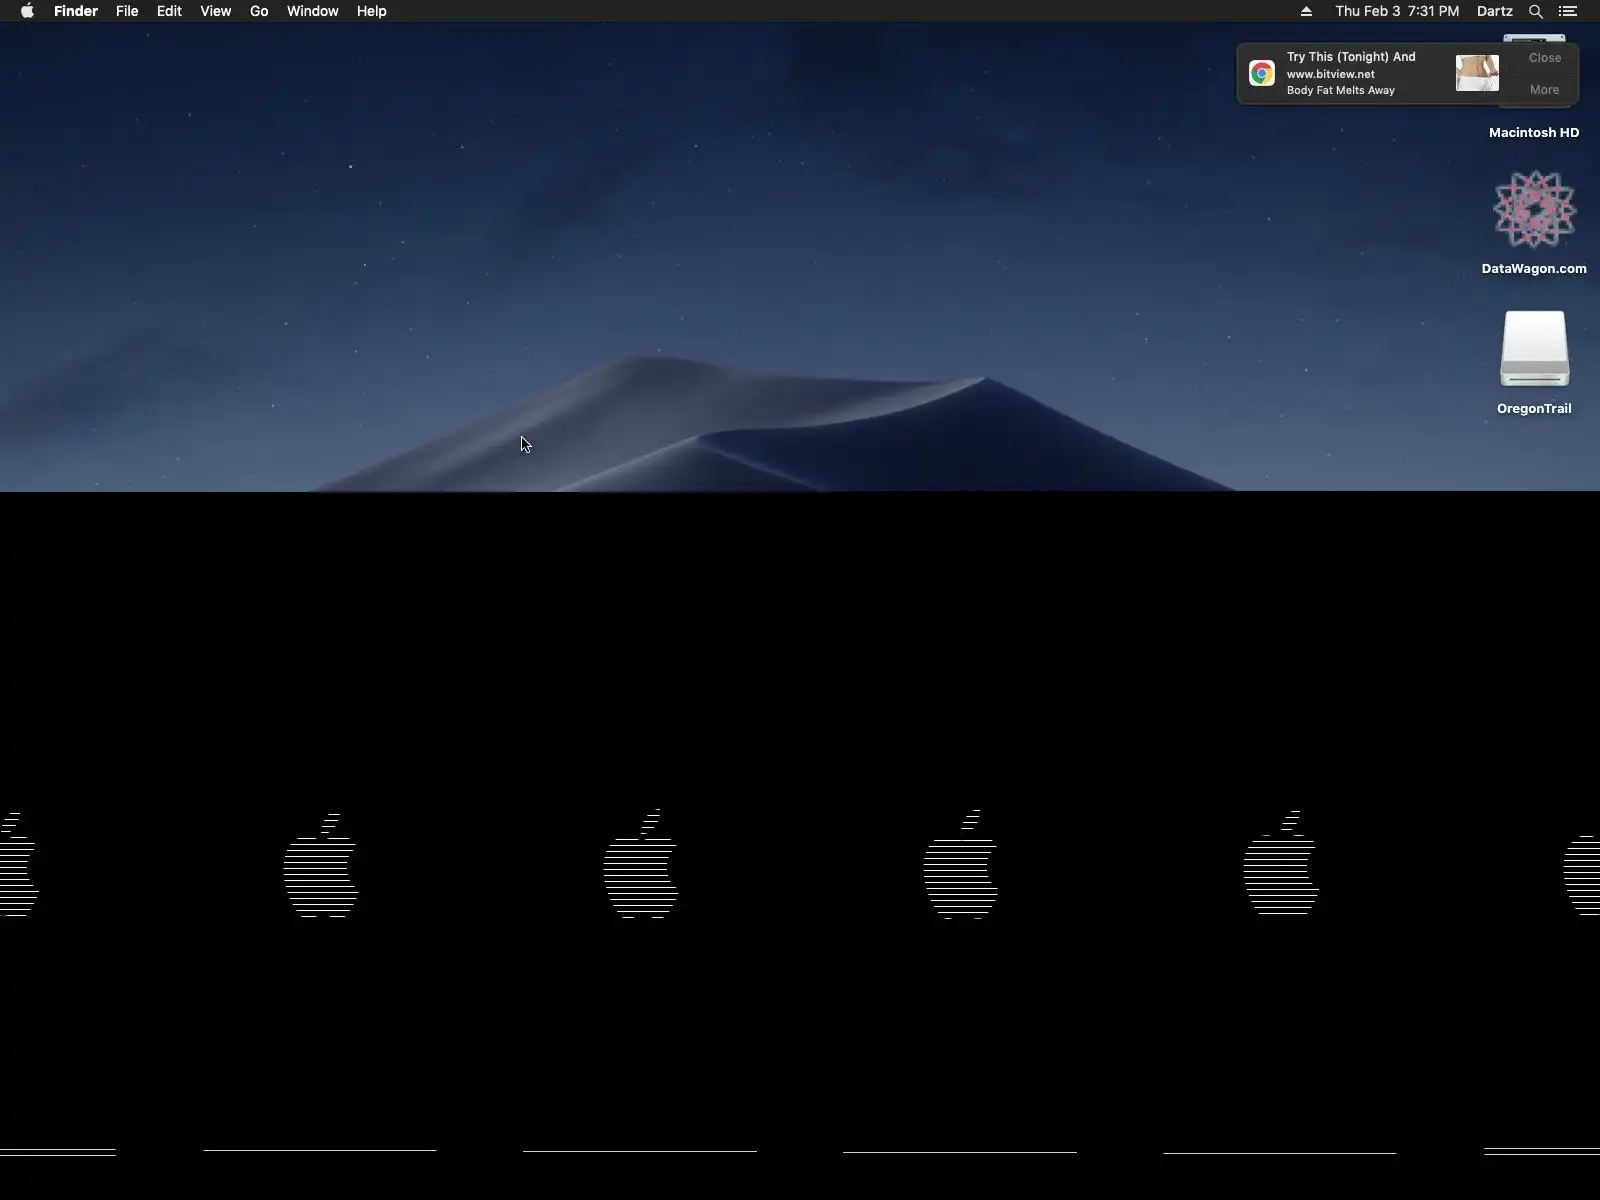Click the Chrome icon in the notification
This screenshot has height=1200, width=1600.
(x=1262, y=73)
